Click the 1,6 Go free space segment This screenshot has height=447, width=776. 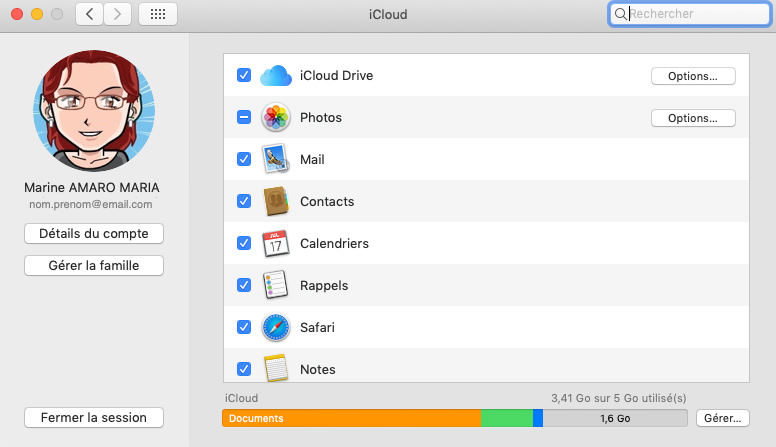[615, 418]
